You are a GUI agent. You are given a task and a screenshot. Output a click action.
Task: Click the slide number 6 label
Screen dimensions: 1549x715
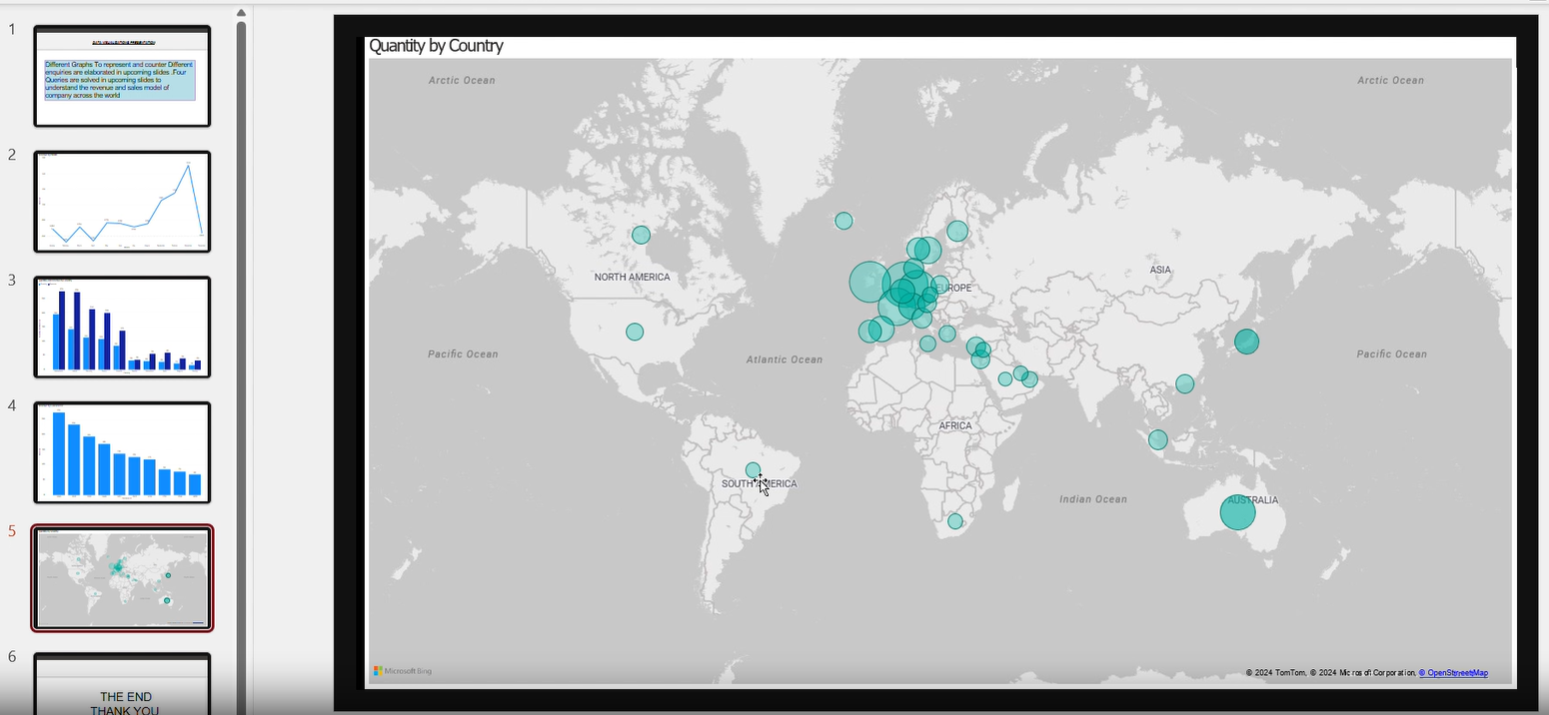(x=12, y=656)
